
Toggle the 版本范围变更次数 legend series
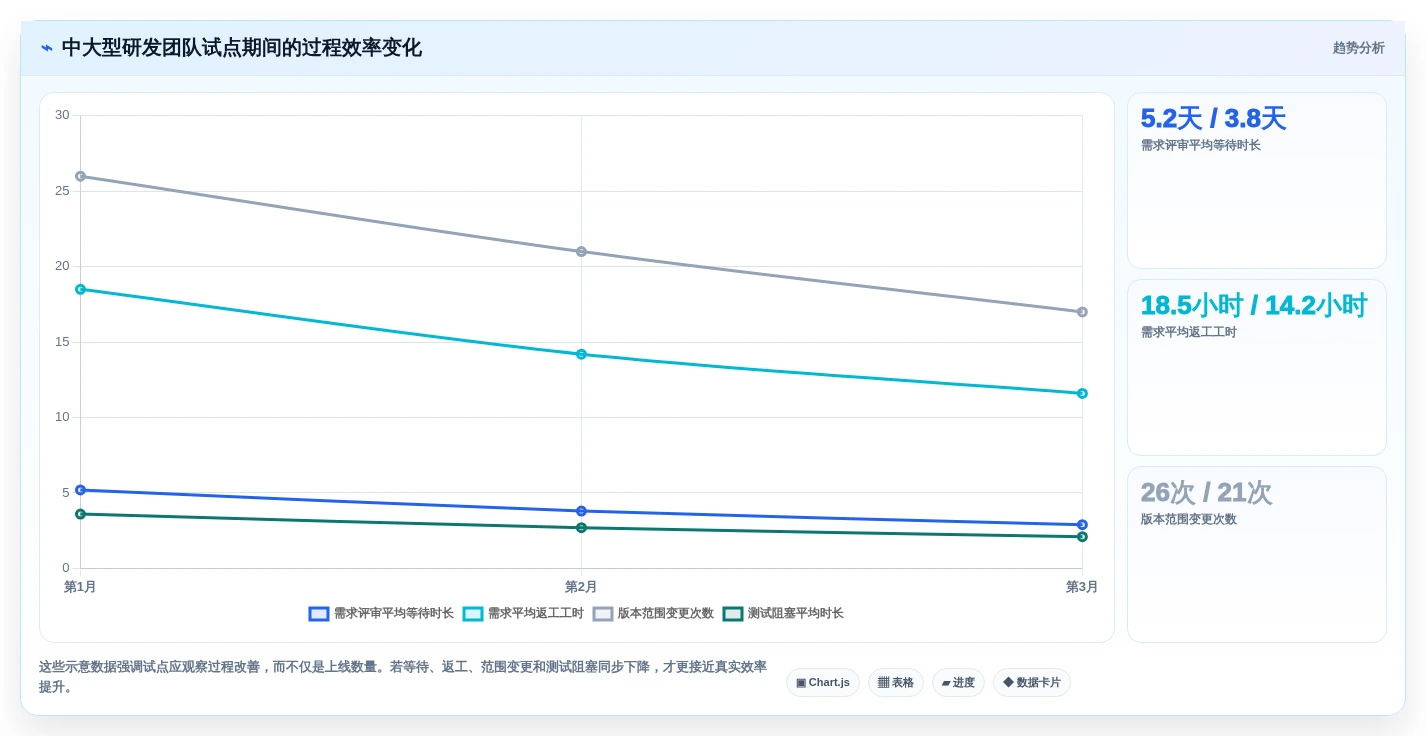click(x=653, y=614)
